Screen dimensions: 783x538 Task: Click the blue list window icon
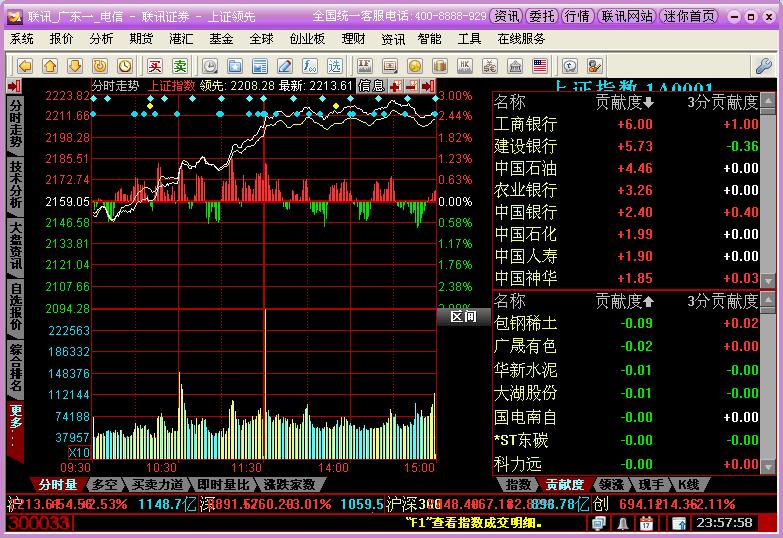pos(260,66)
